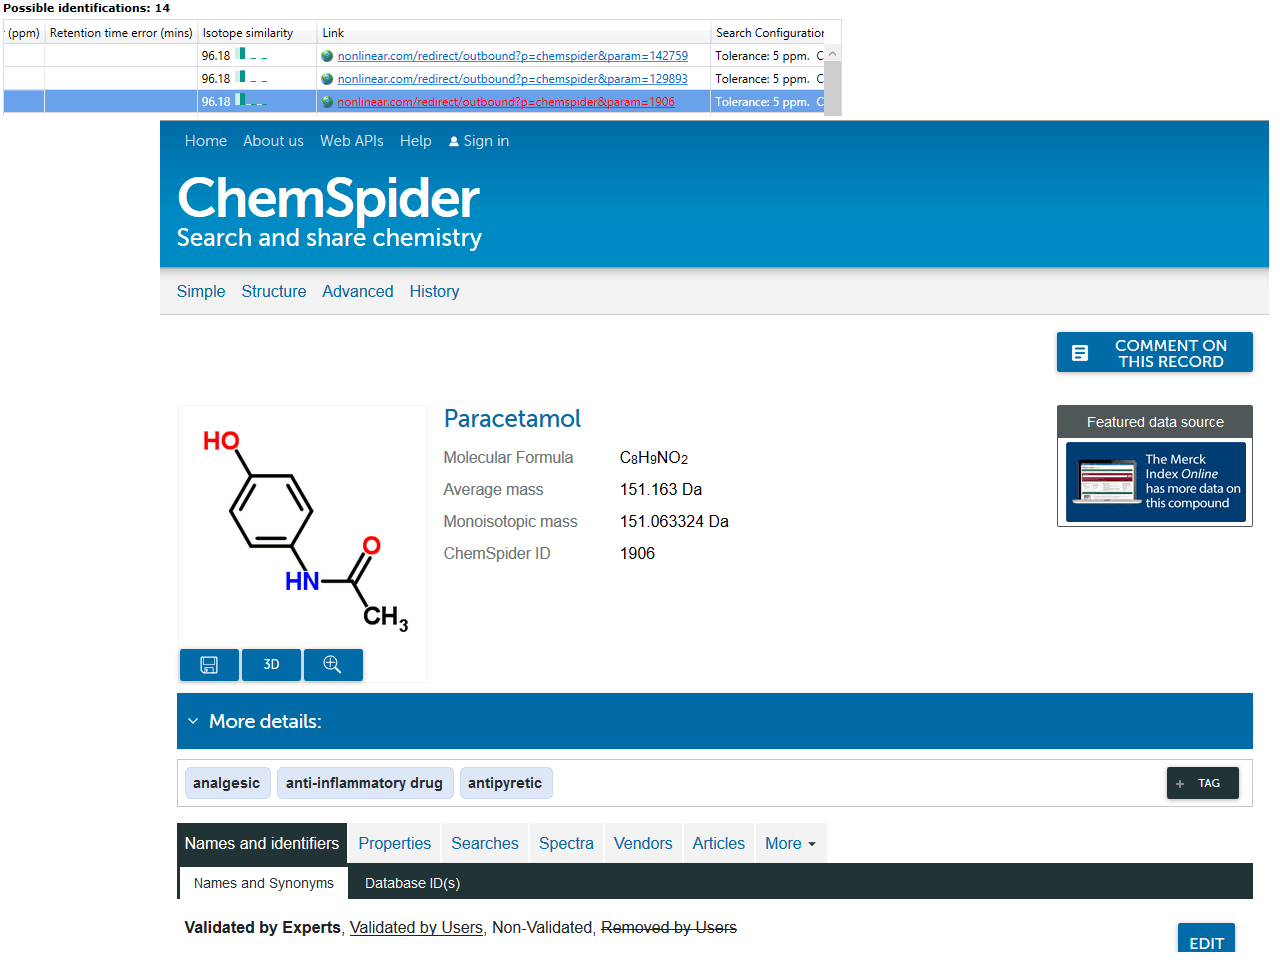Viewport: 1280px width, 960px height.
Task: Open the Home menu item
Action: click(x=206, y=141)
